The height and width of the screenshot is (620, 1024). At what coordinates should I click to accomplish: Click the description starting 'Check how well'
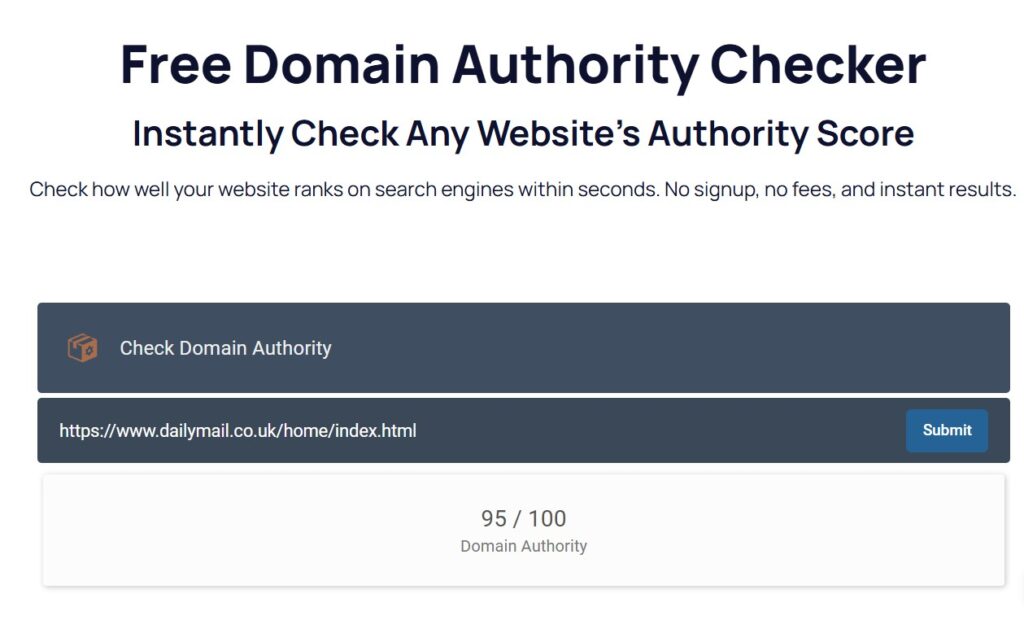point(523,189)
